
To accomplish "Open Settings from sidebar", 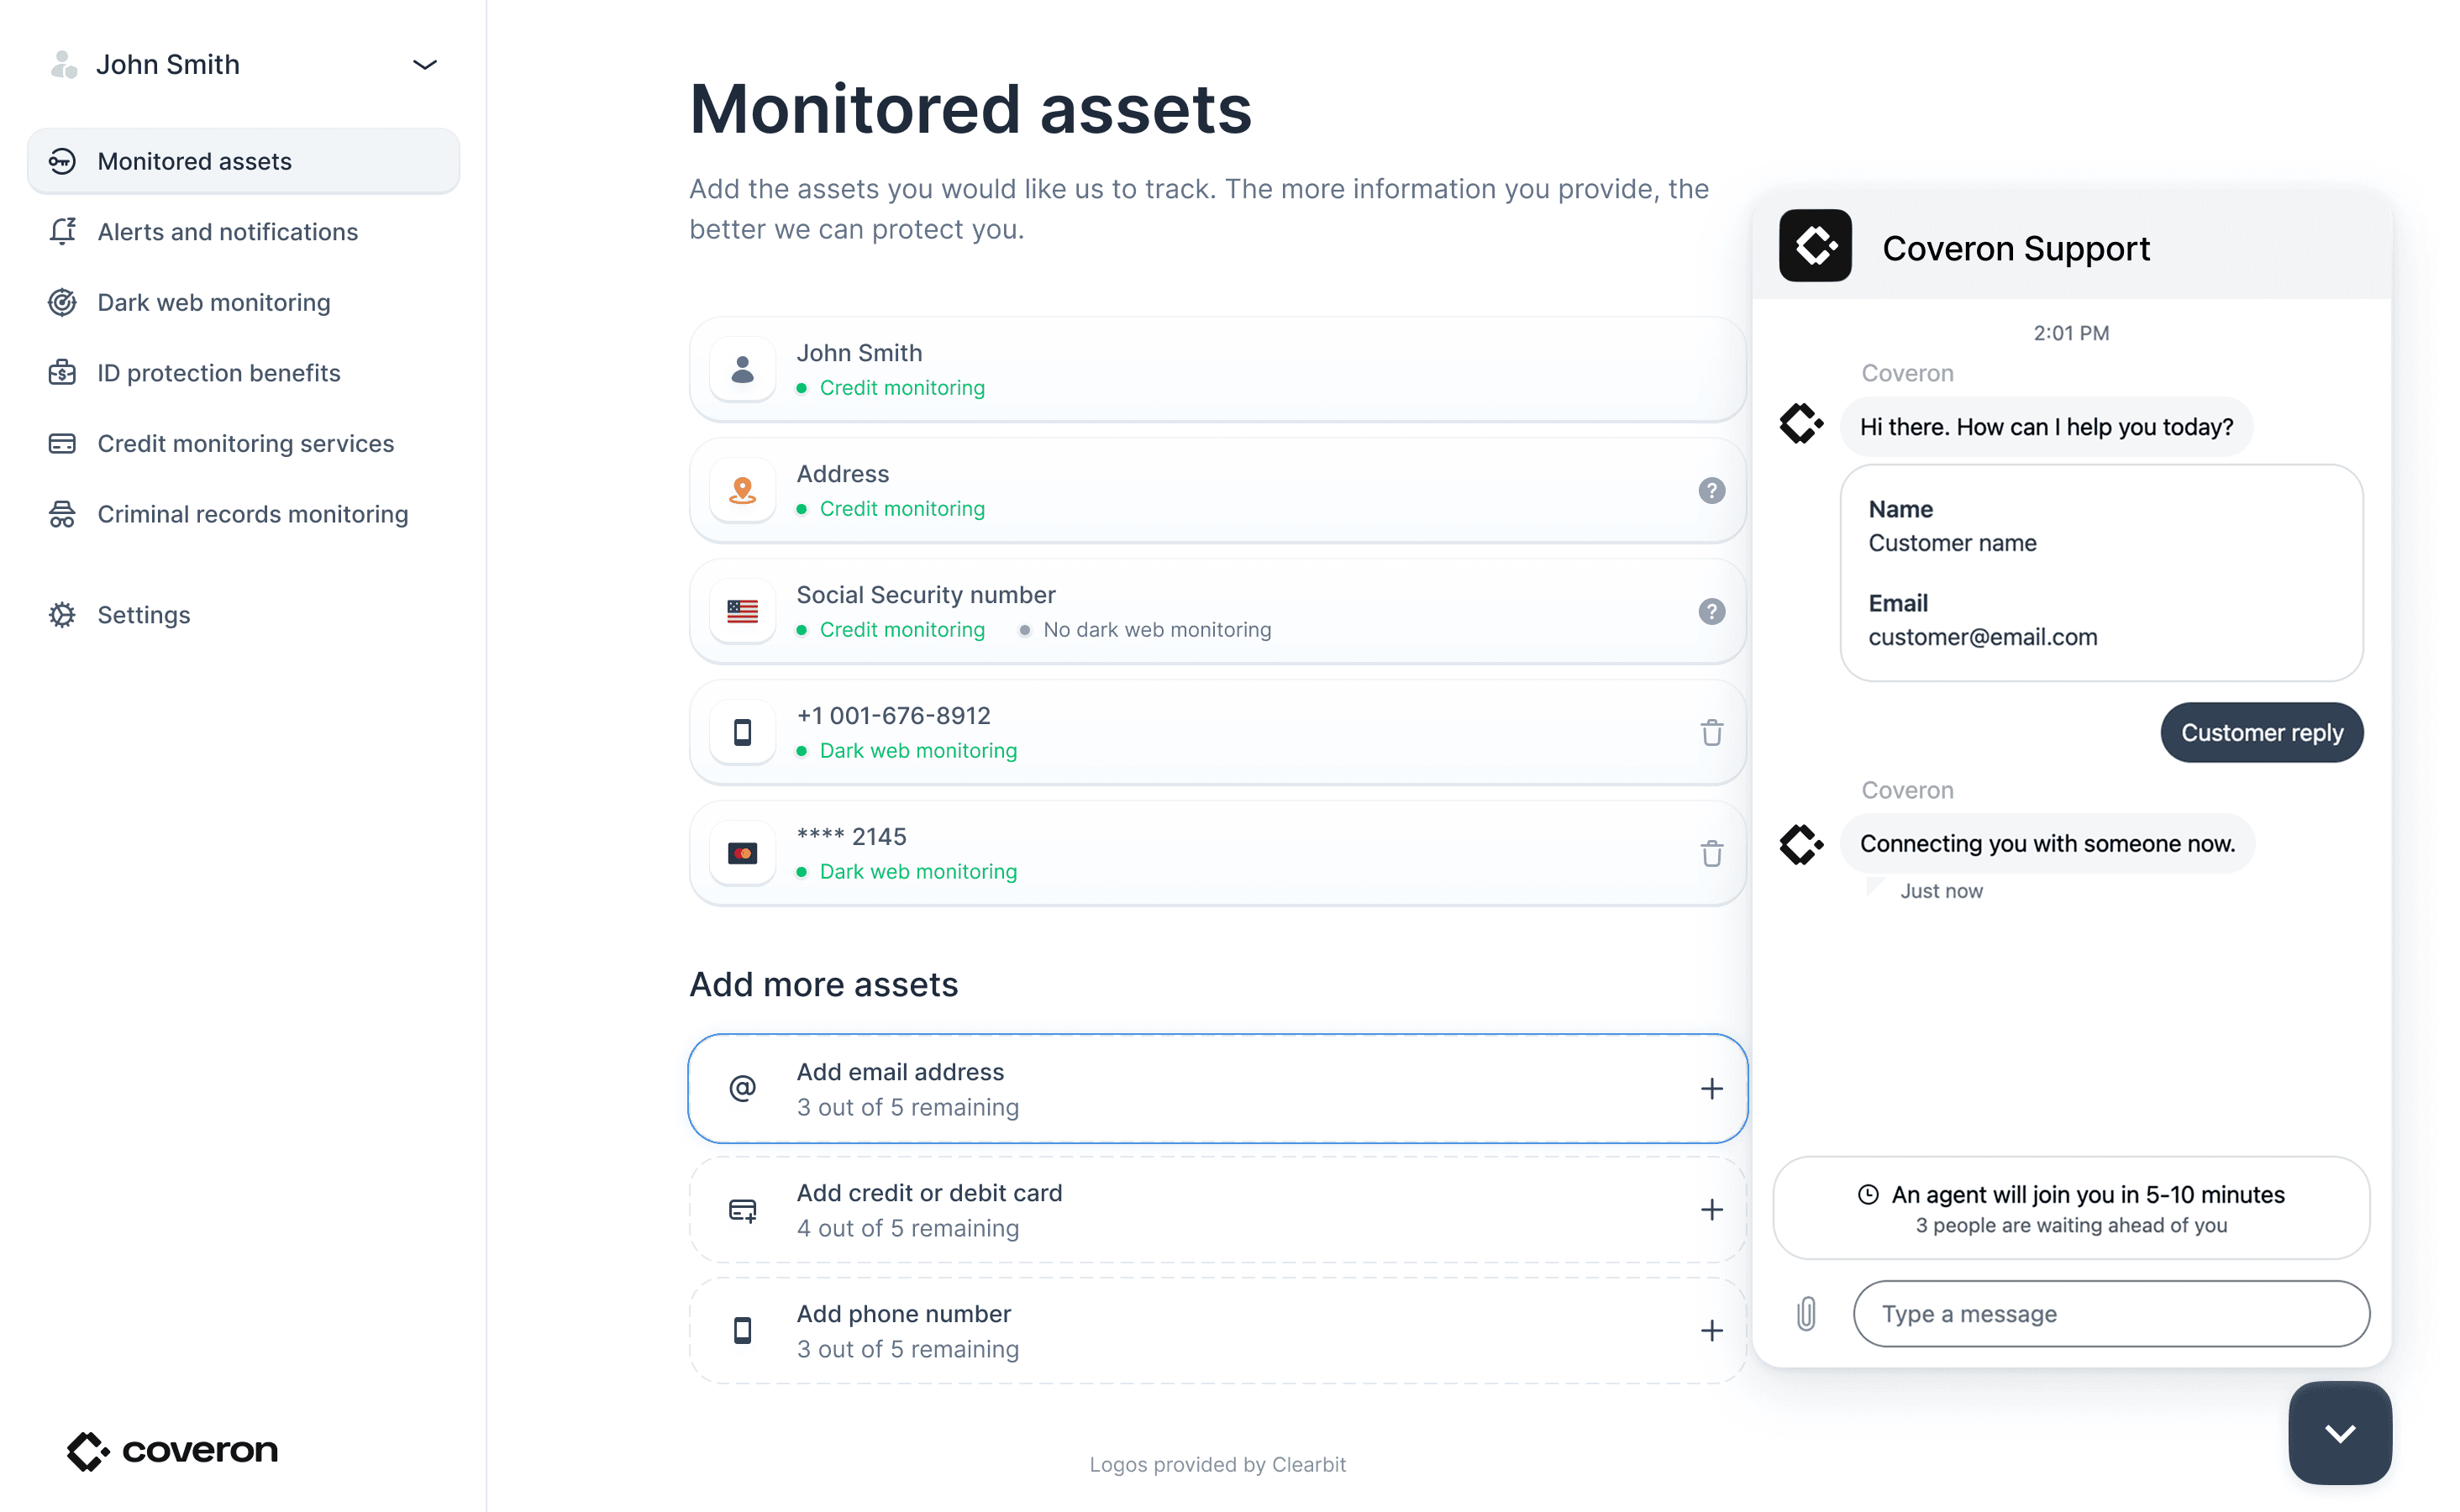I will (143, 615).
